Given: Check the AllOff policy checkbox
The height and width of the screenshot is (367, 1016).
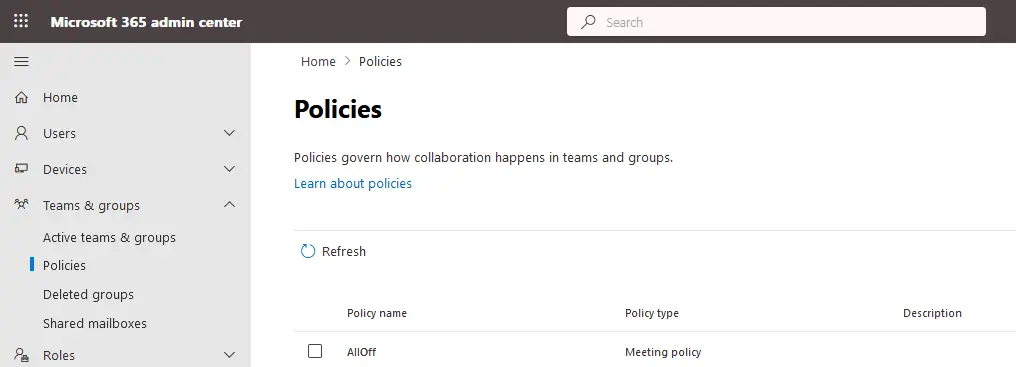Looking at the screenshot, I should (x=315, y=351).
